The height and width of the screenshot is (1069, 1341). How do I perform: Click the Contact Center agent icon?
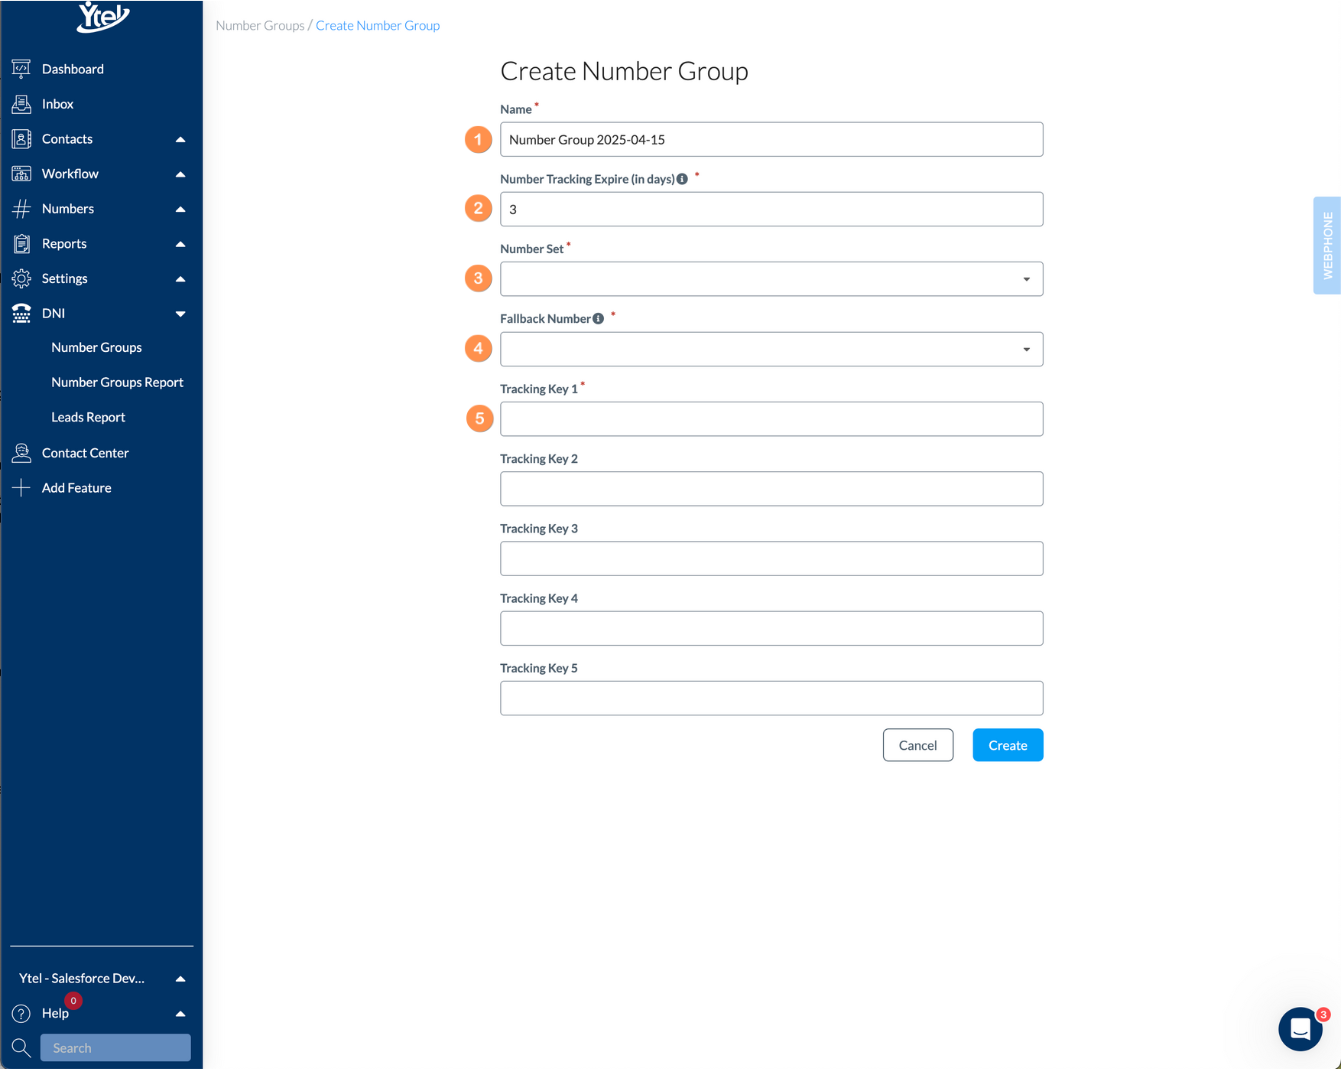tap(21, 453)
